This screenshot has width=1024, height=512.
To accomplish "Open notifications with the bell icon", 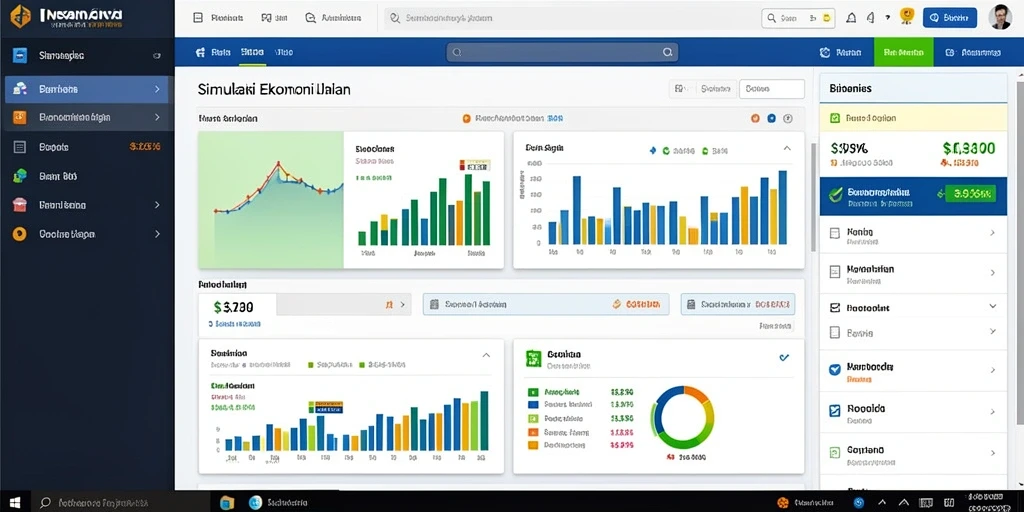I will (851, 18).
